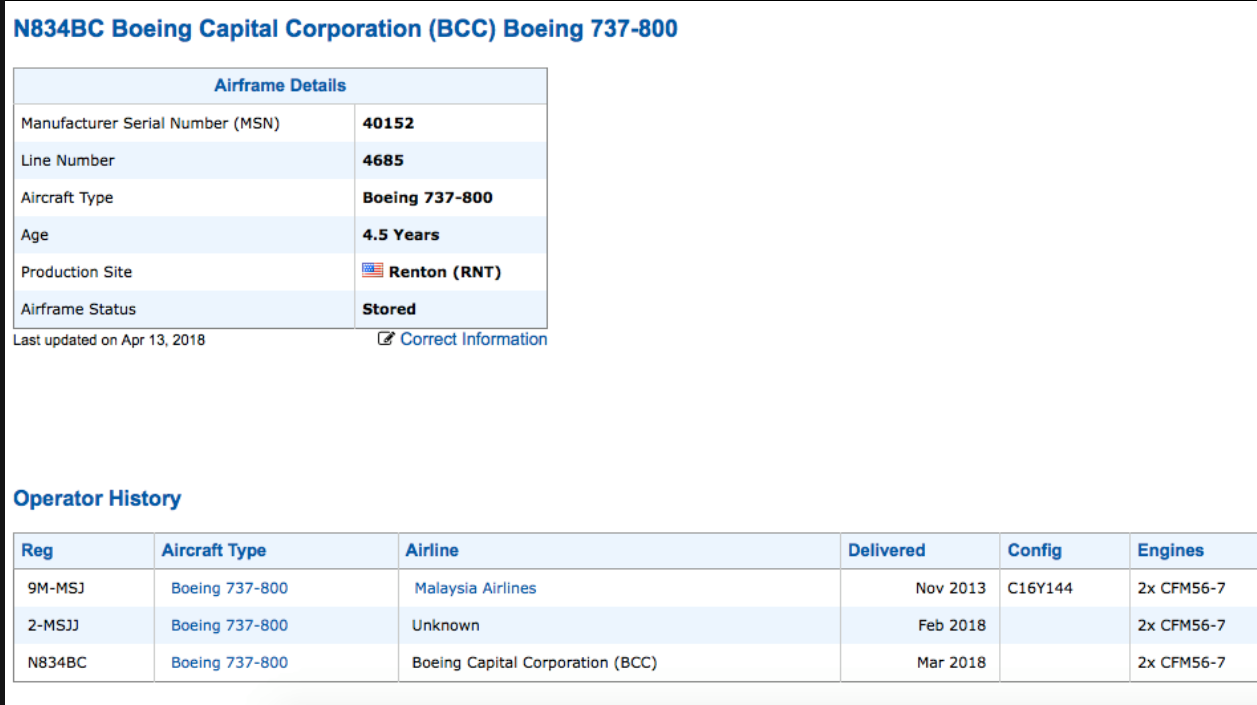The height and width of the screenshot is (705, 1257).
Task: Select the MSN value 40152
Action: pos(388,123)
